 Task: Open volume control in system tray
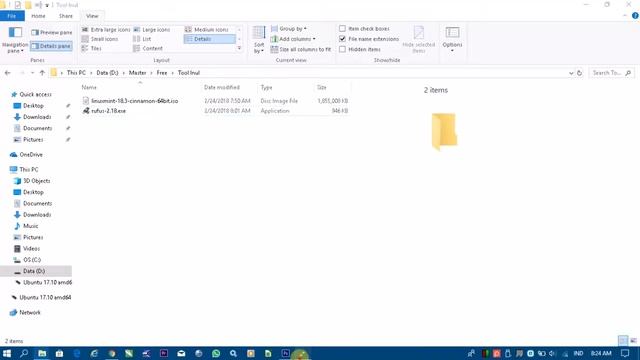[x=553, y=353]
